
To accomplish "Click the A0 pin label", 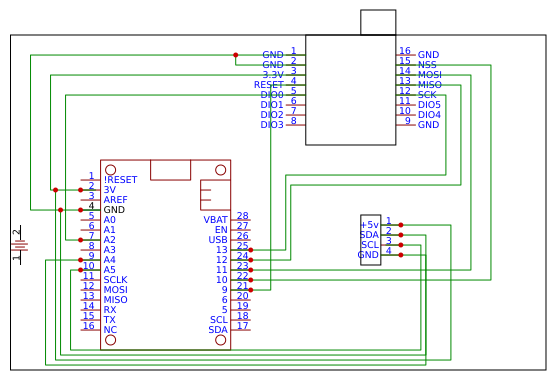I will tap(109, 220).
